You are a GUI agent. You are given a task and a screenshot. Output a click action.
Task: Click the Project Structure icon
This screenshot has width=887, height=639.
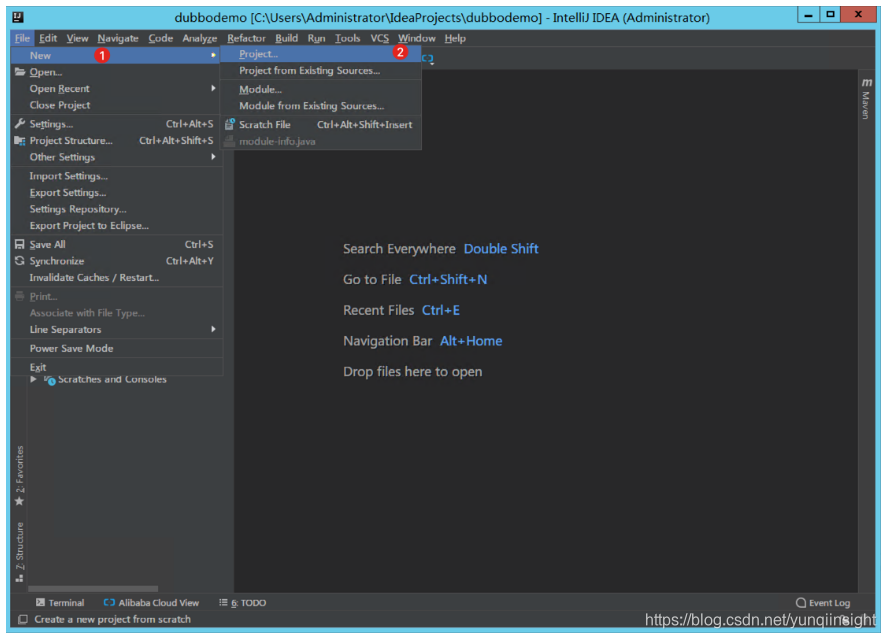20,140
